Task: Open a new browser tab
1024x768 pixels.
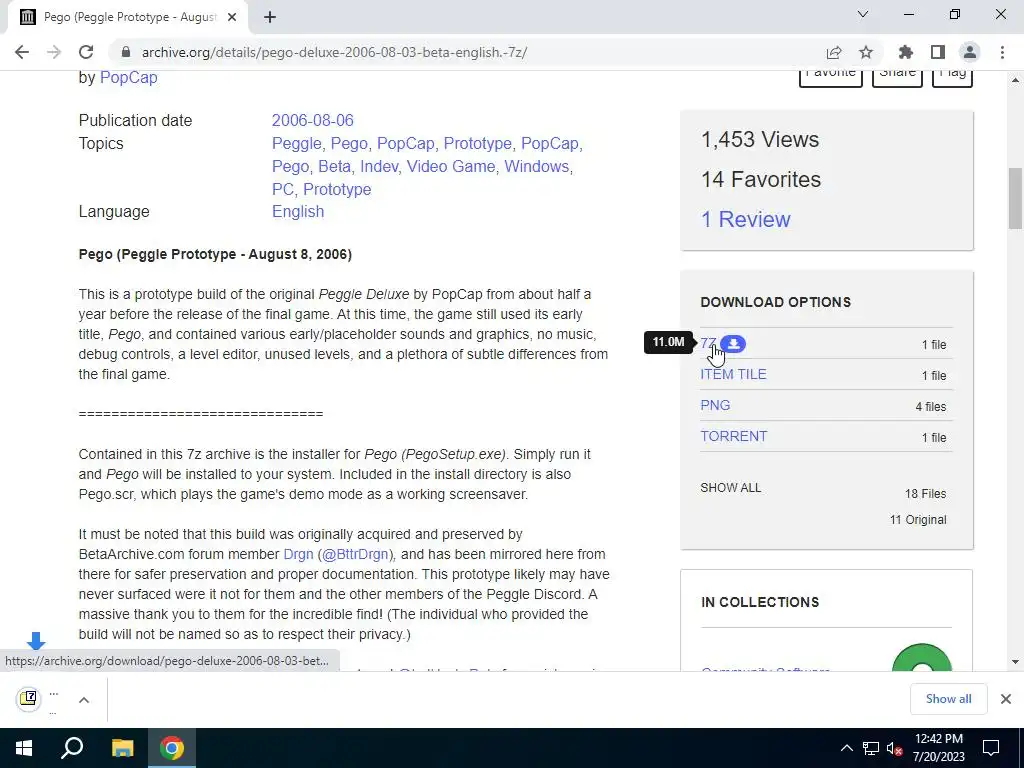Action: point(270,17)
